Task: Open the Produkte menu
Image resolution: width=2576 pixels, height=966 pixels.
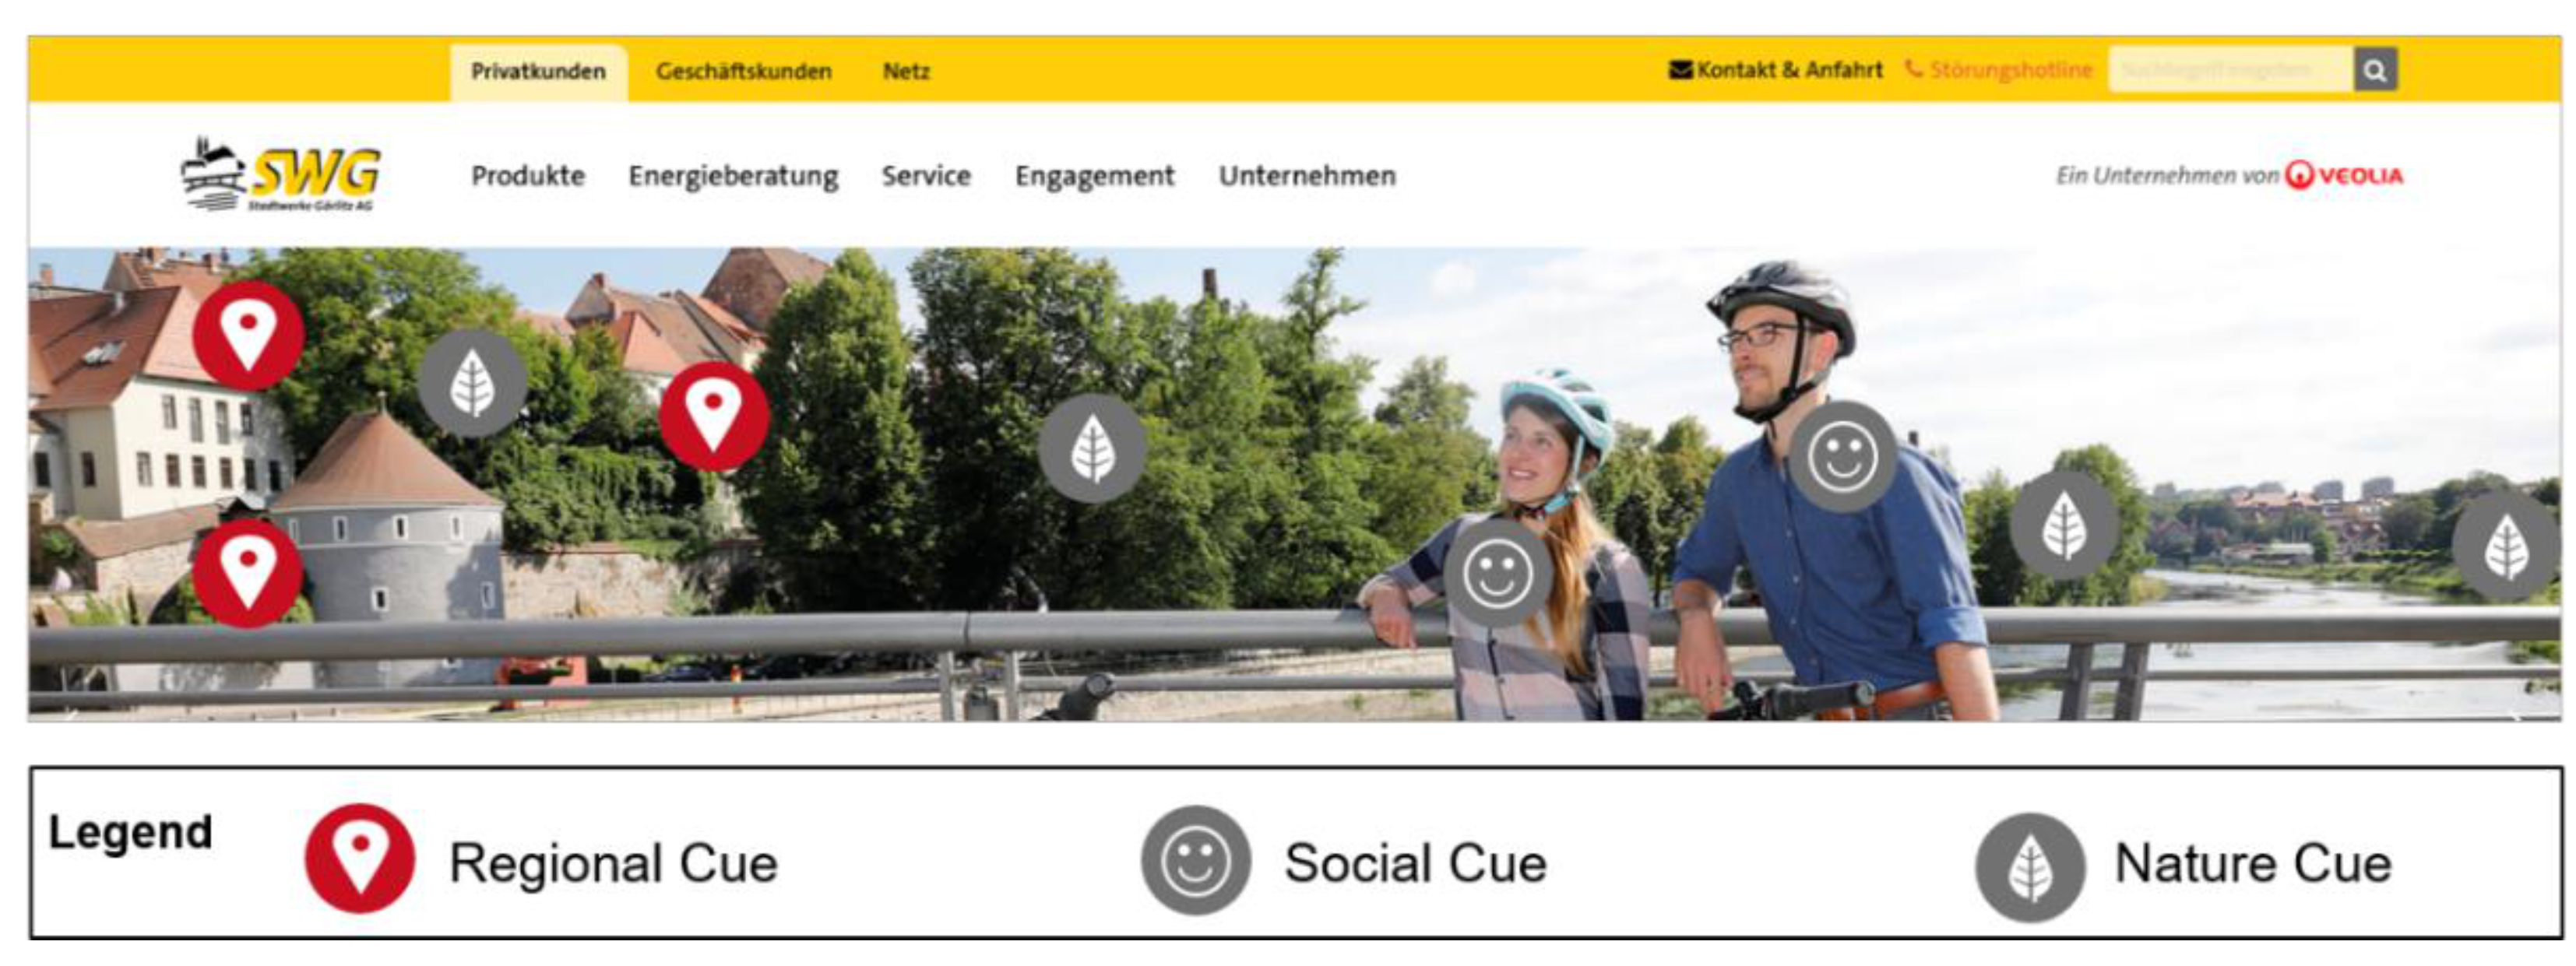Action: tap(528, 176)
